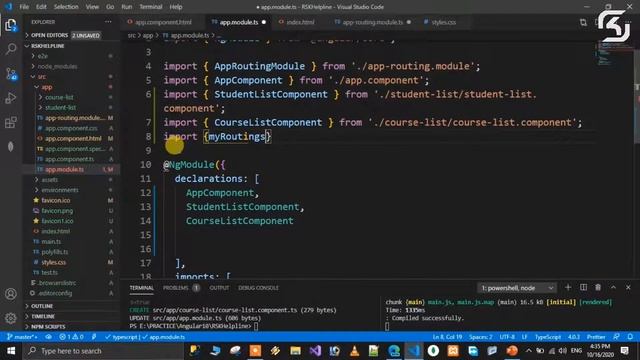
Task: Click the errors and warnings status counter
Action: tap(71, 337)
